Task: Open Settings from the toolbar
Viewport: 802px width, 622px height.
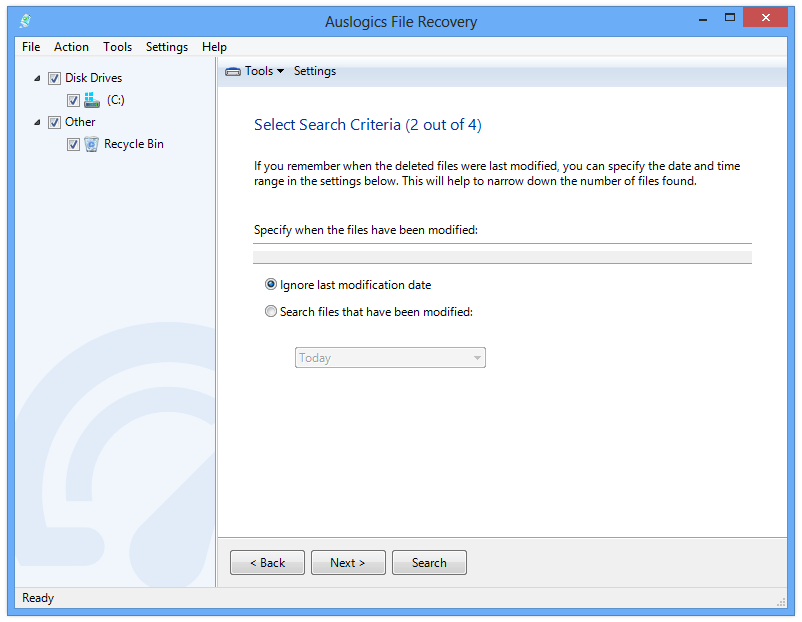Action: (314, 71)
